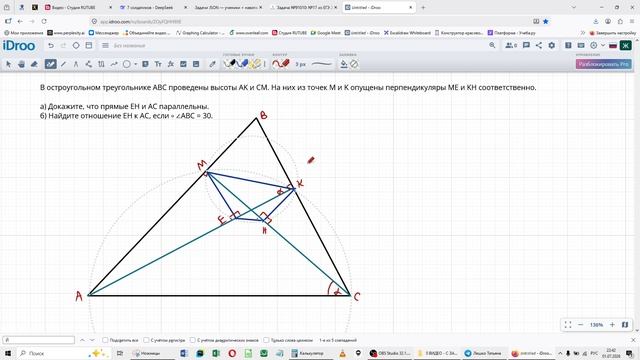Select the freehand arrow tool
The image size is (640, 360).
(x=114, y=64)
